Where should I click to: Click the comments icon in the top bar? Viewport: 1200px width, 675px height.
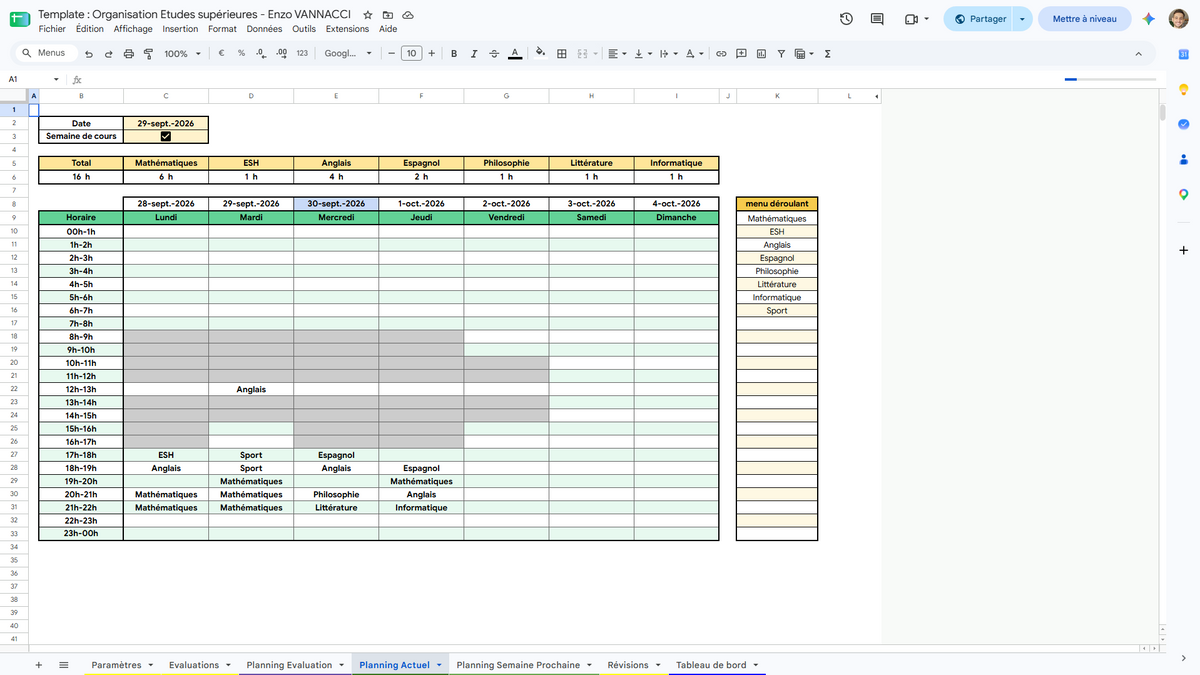point(878,19)
